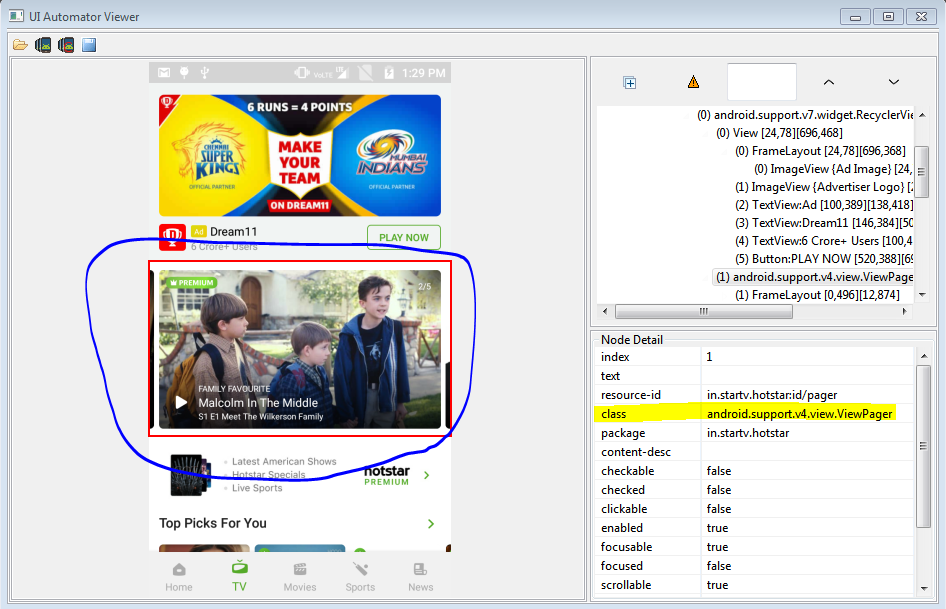This screenshot has height=609, width=946.
Task: Click PLAY NOW button in device screenshot
Action: tap(404, 237)
